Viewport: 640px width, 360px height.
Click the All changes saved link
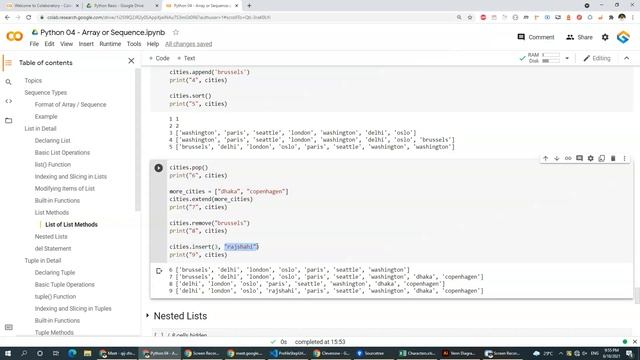pos(189,44)
